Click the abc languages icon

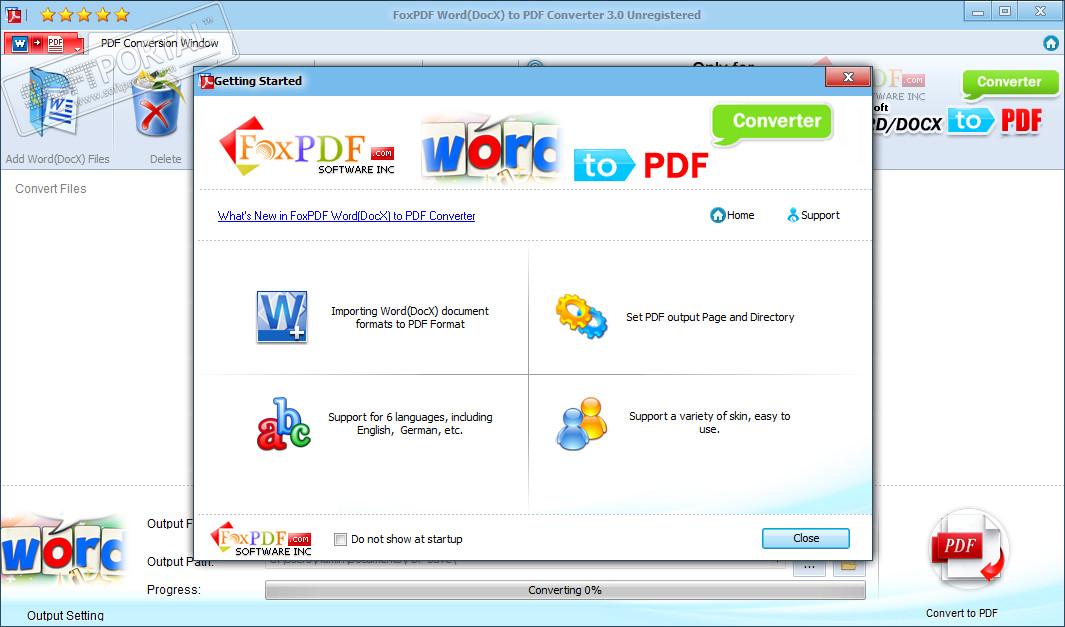click(x=283, y=424)
